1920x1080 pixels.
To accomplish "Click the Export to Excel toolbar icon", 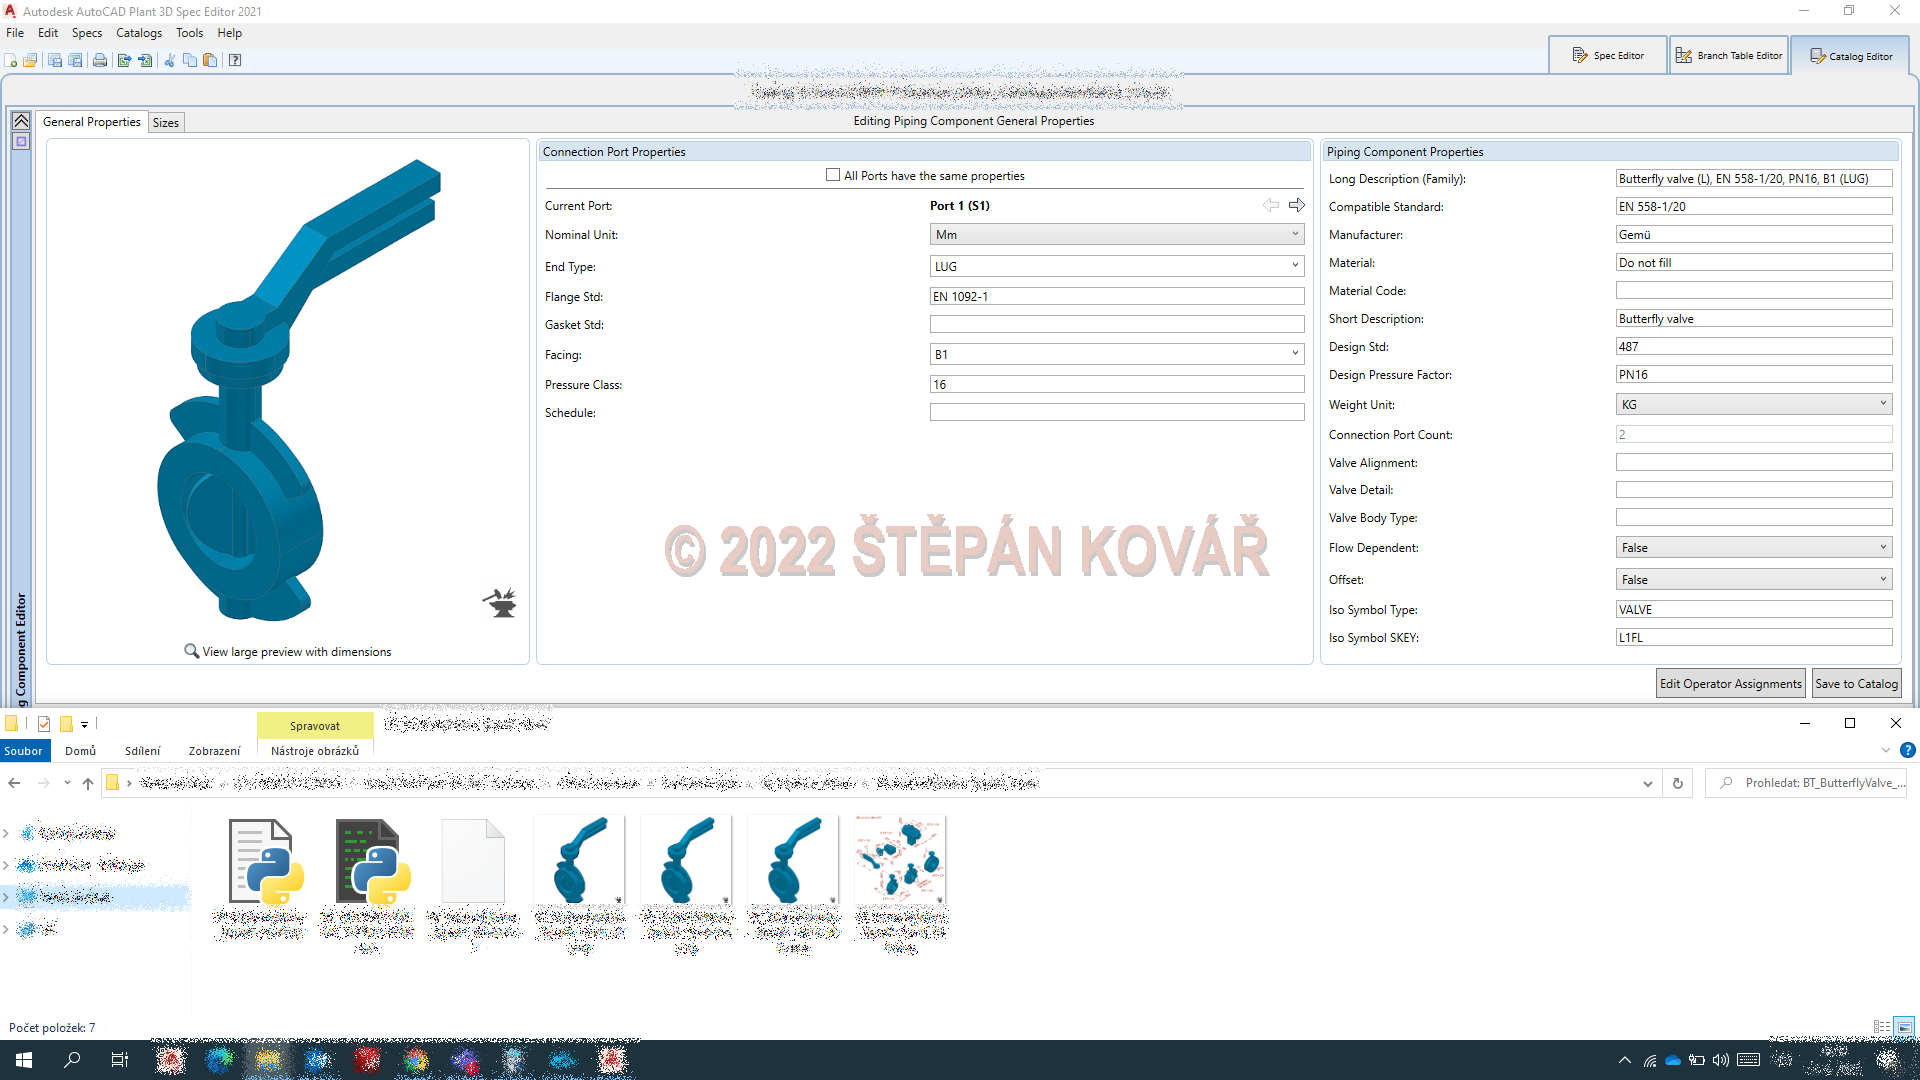I will [x=124, y=60].
